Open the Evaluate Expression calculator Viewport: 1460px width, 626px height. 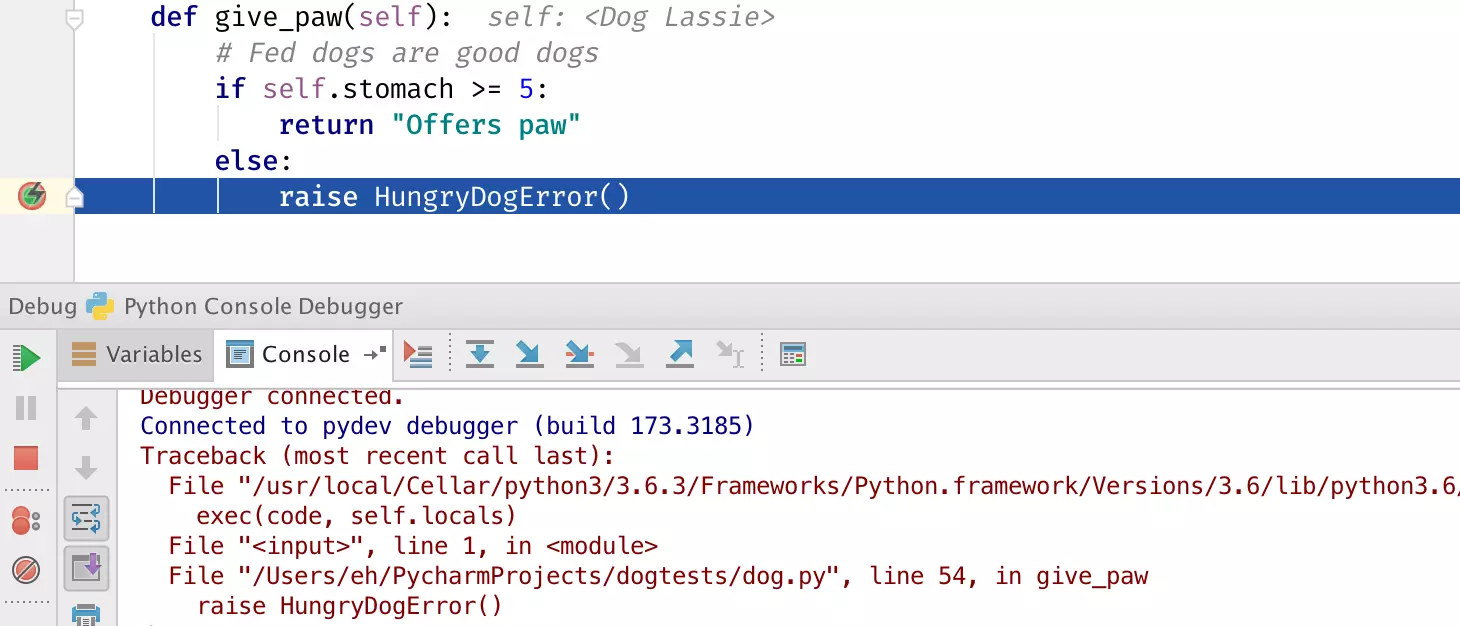[793, 354]
